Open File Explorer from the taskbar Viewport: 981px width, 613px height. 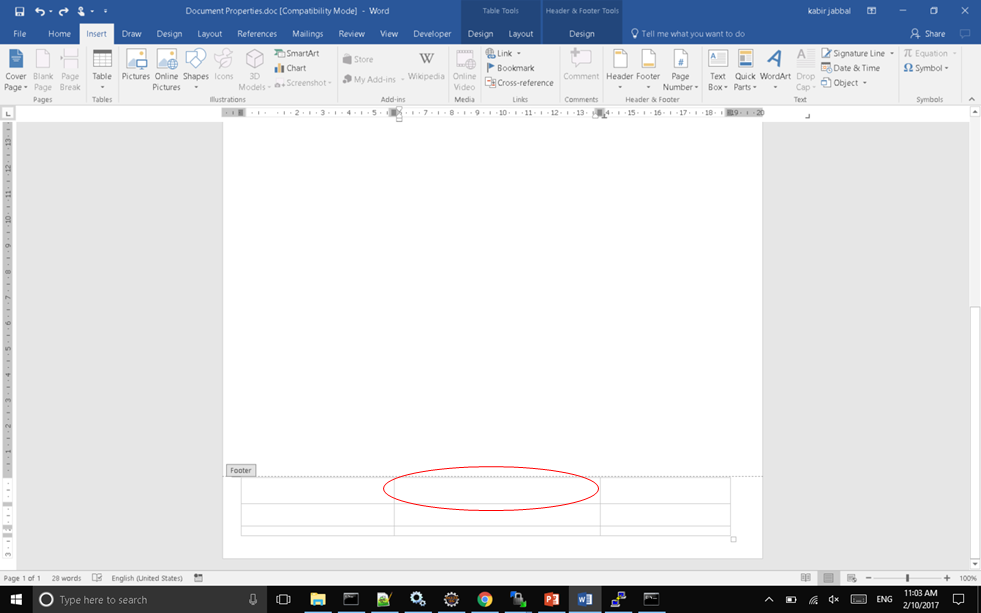coord(318,599)
